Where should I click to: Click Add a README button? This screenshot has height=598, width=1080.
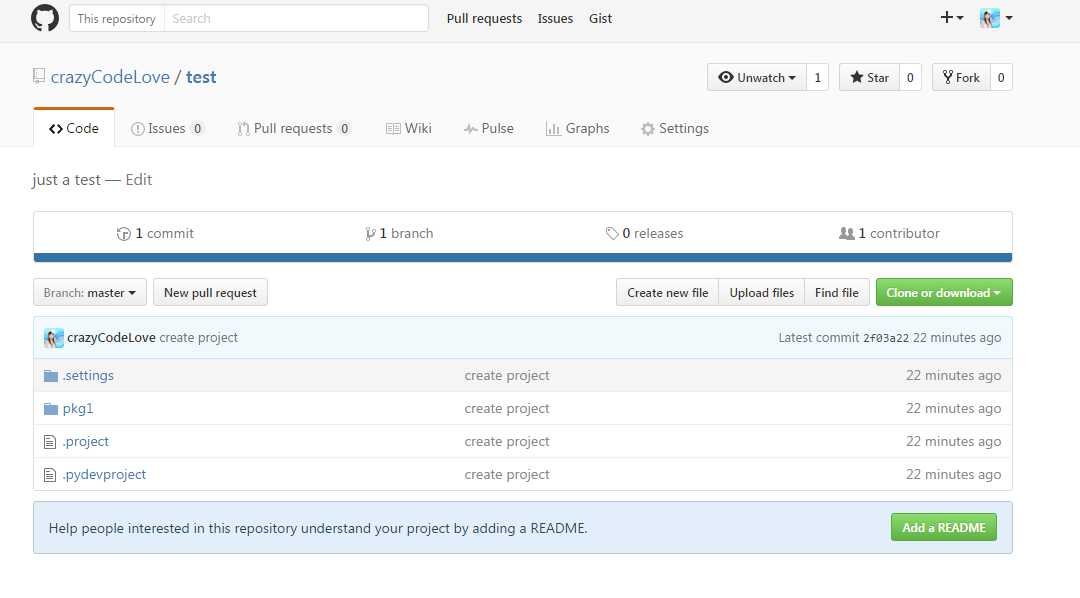pos(944,528)
